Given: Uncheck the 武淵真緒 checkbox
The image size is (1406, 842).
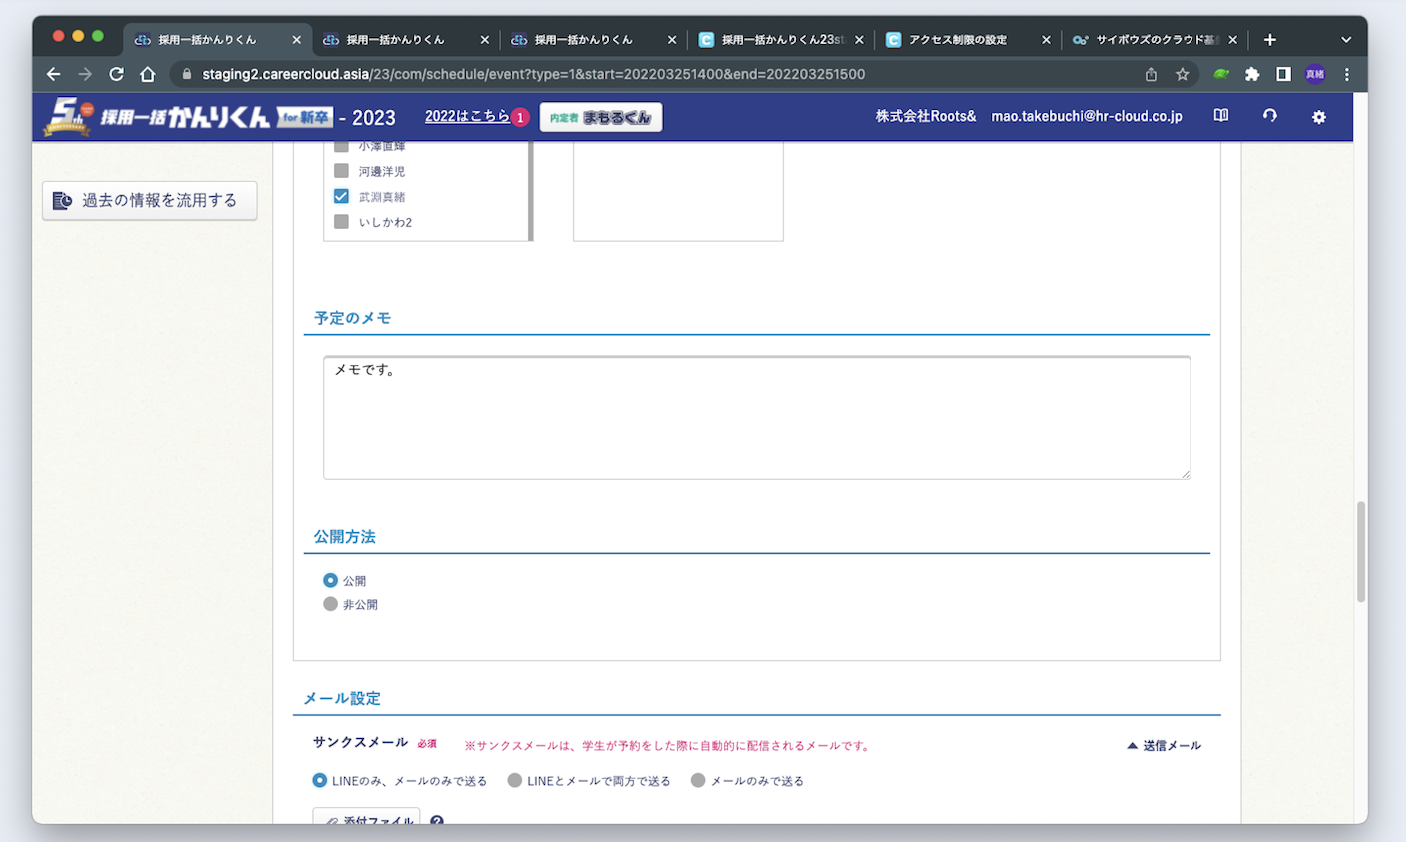Looking at the screenshot, I should pos(341,196).
